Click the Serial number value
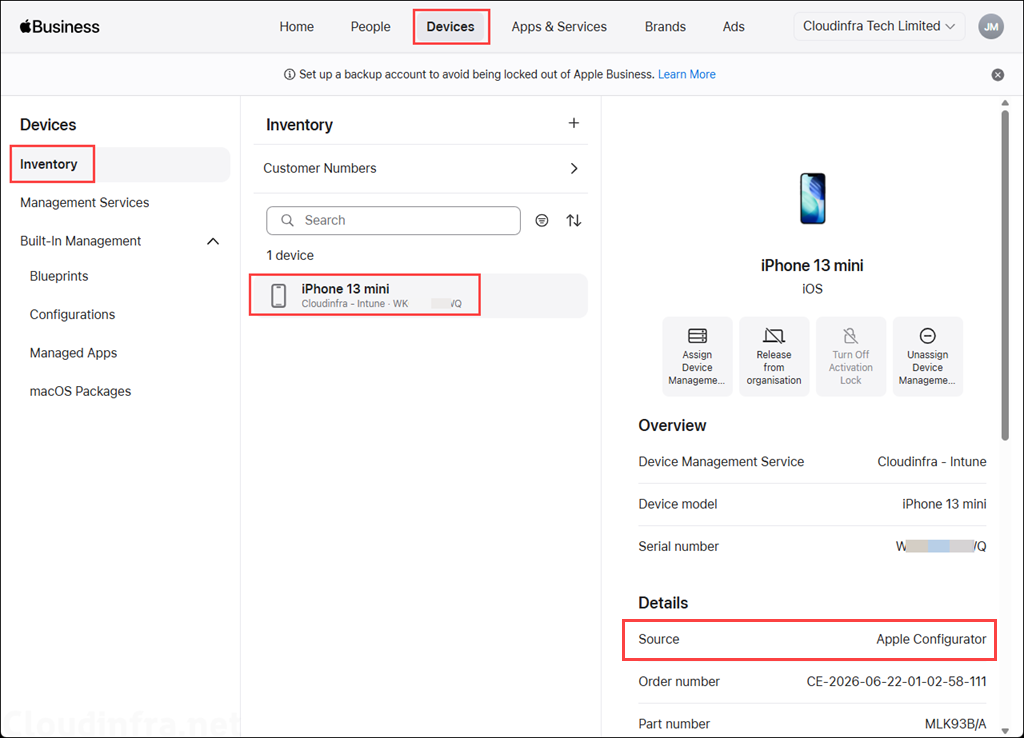The width and height of the screenshot is (1024, 738). [940, 547]
